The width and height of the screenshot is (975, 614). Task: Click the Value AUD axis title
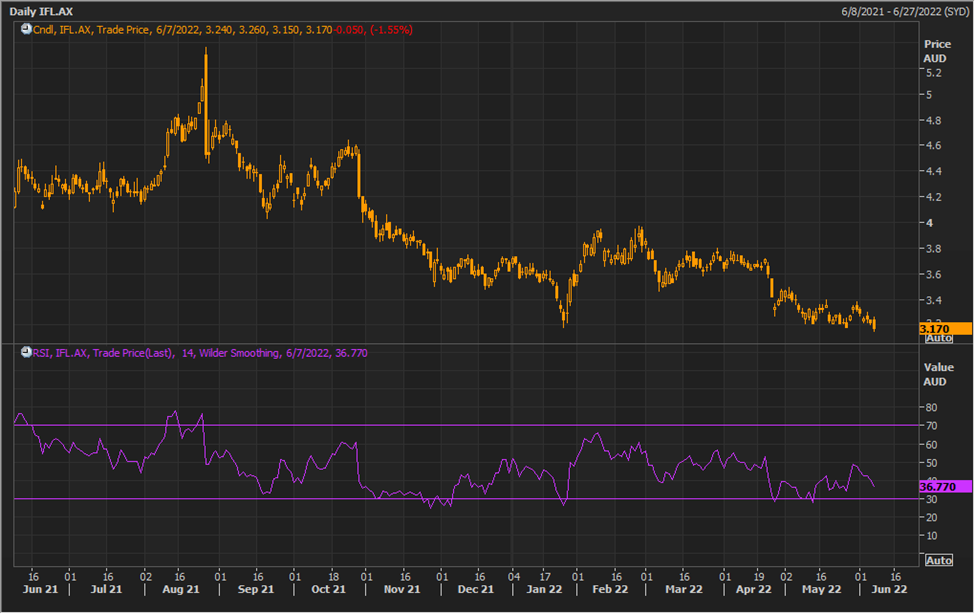(x=937, y=374)
